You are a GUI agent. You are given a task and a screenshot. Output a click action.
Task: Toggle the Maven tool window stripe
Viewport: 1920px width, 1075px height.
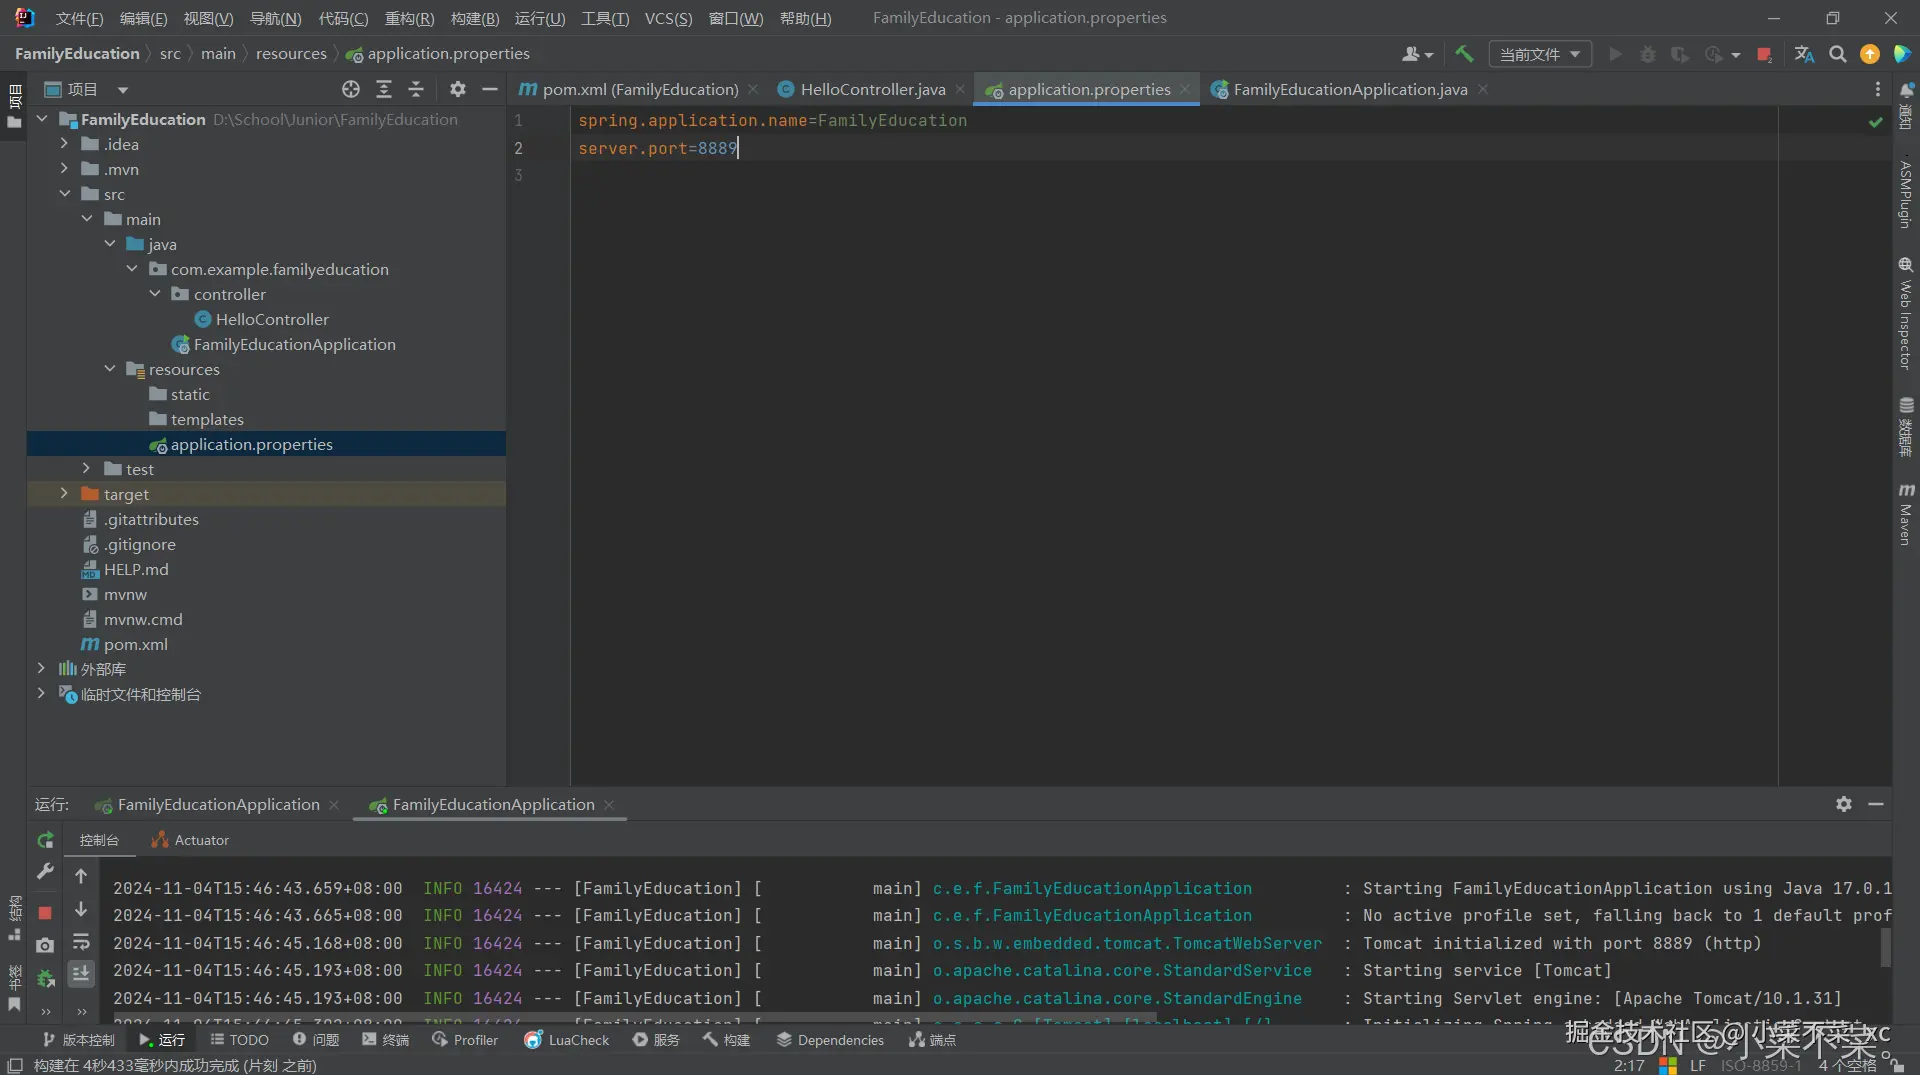point(1906,515)
